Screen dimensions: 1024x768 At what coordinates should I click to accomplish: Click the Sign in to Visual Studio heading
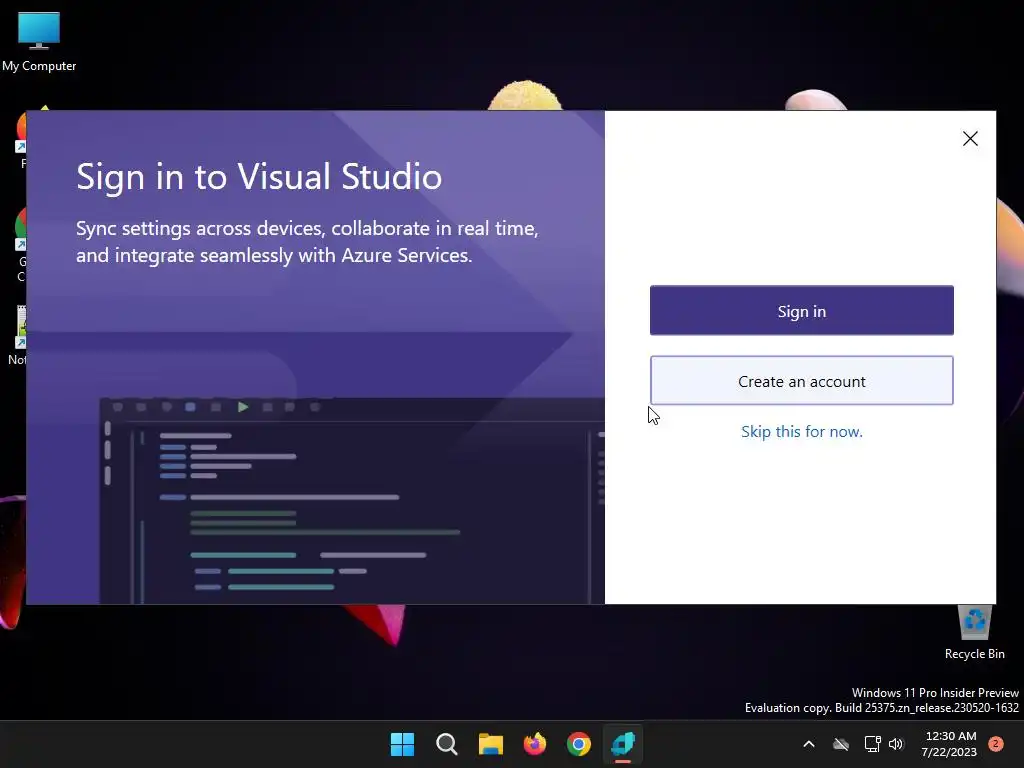[259, 176]
